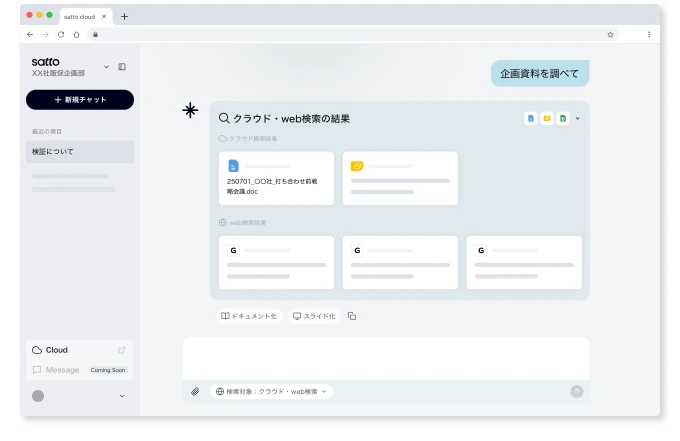
Task: Select the yellow slides filter icon in header
Action: click(x=547, y=118)
